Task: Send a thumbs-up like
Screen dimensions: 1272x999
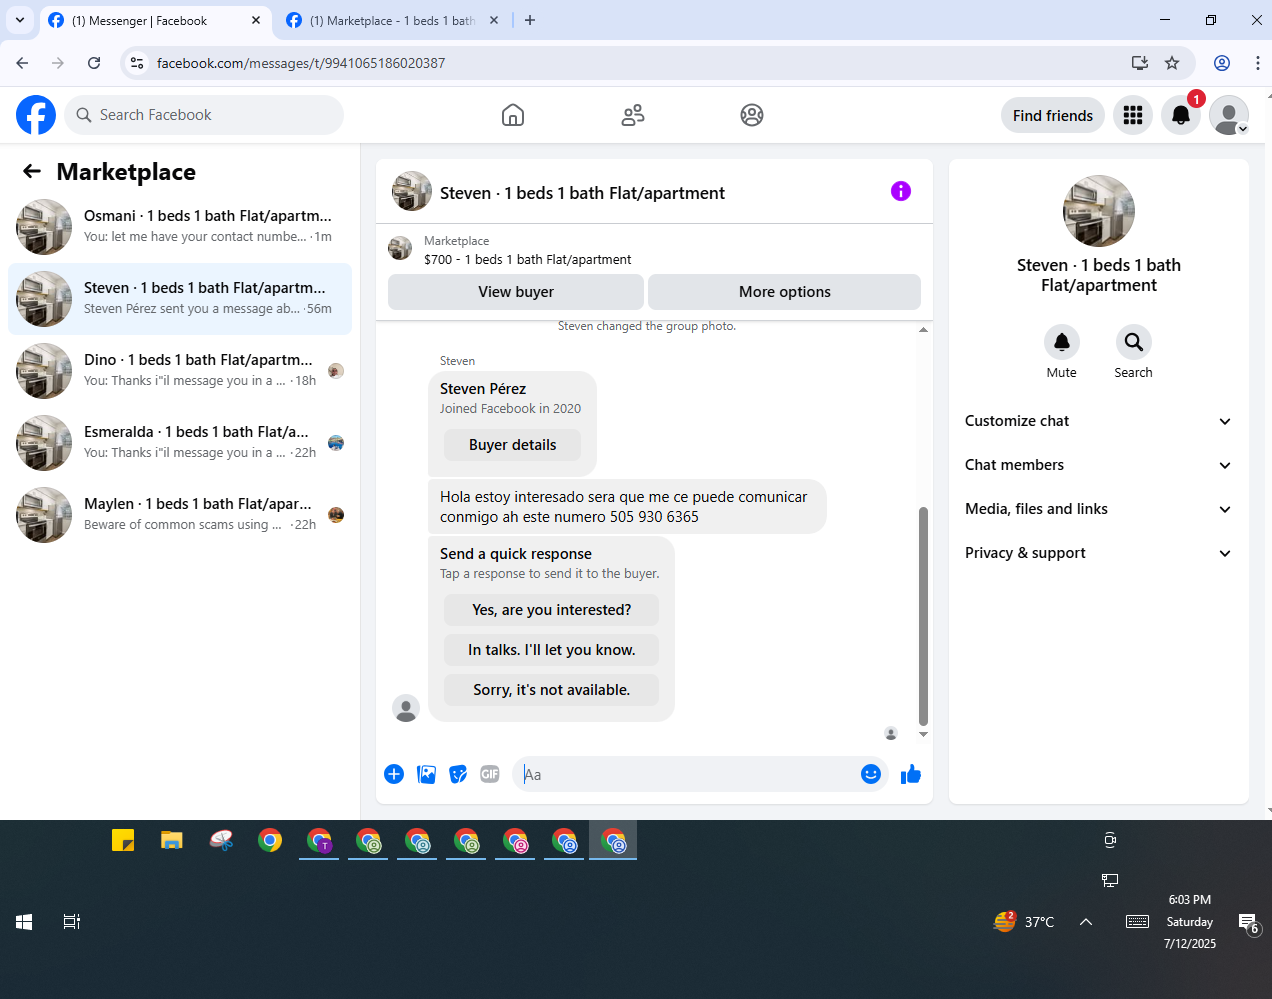Action: (911, 774)
